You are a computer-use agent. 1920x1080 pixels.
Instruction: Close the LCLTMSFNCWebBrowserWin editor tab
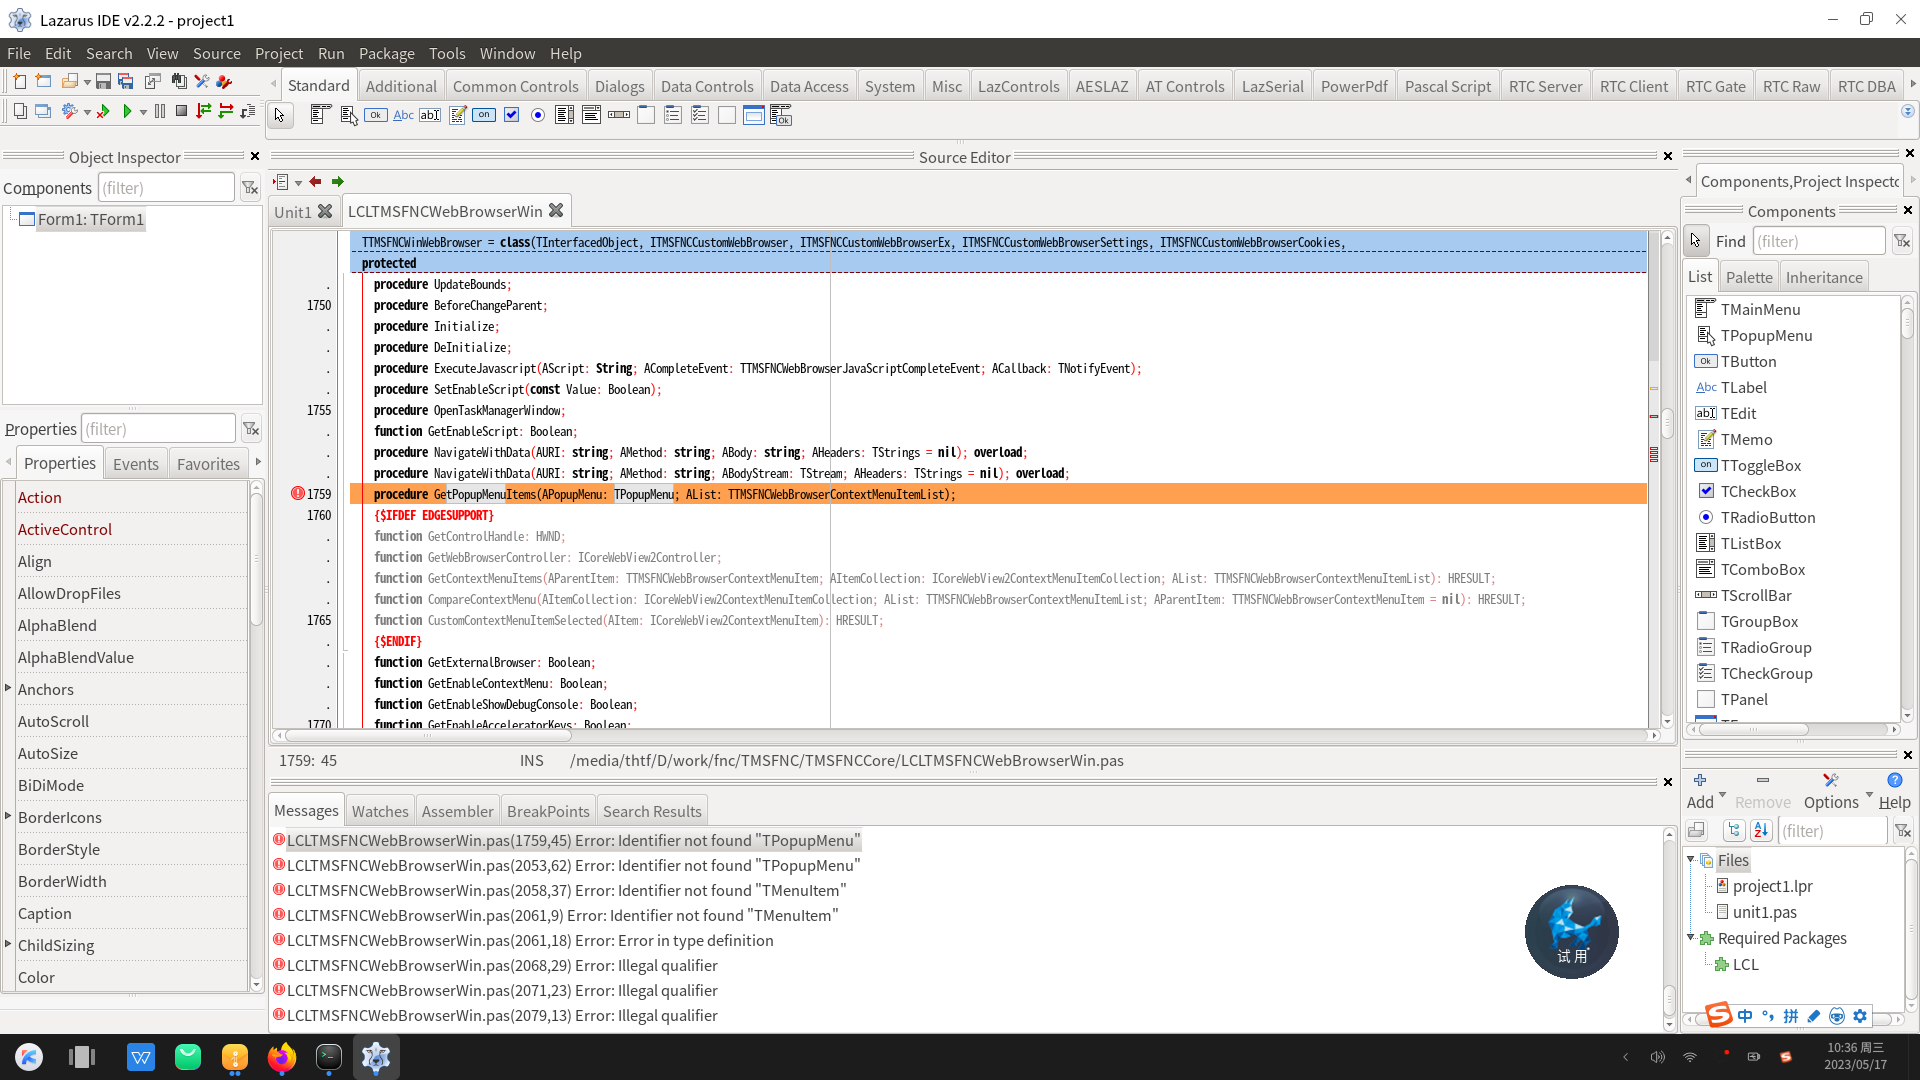pyautogui.click(x=556, y=210)
